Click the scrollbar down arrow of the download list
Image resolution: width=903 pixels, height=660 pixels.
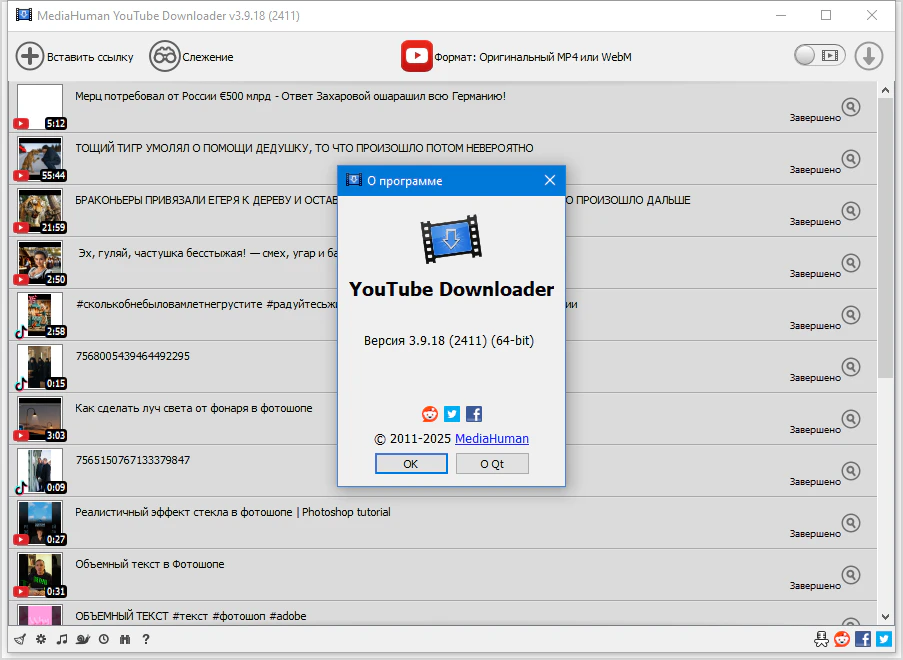(x=885, y=617)
